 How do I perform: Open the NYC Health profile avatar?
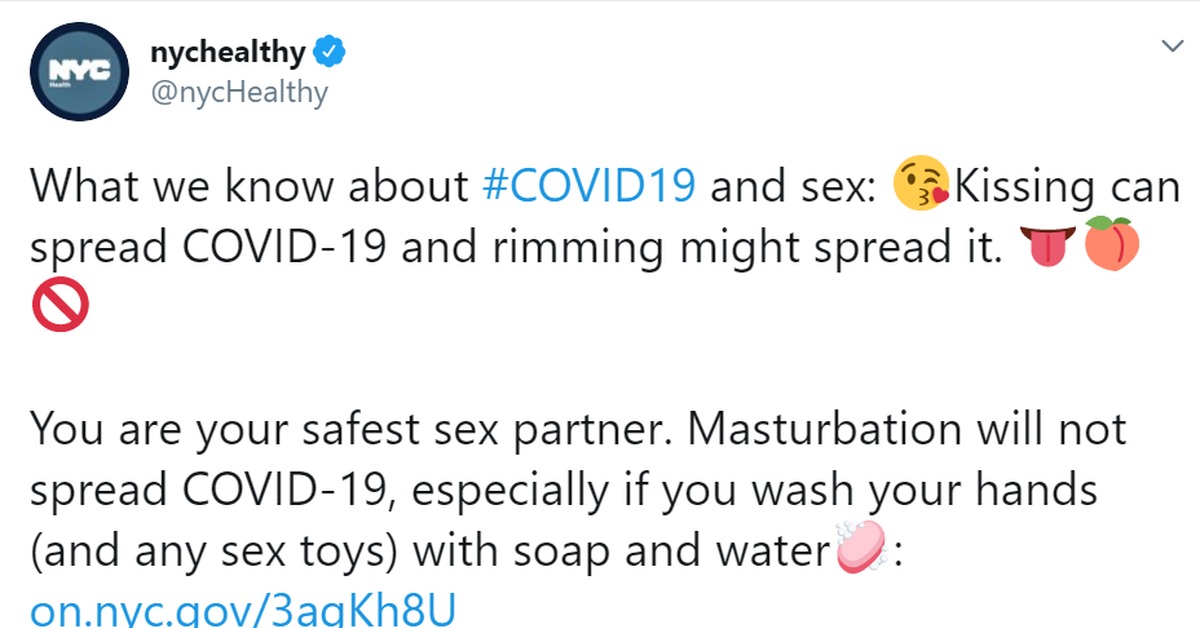tap(79, 72)
